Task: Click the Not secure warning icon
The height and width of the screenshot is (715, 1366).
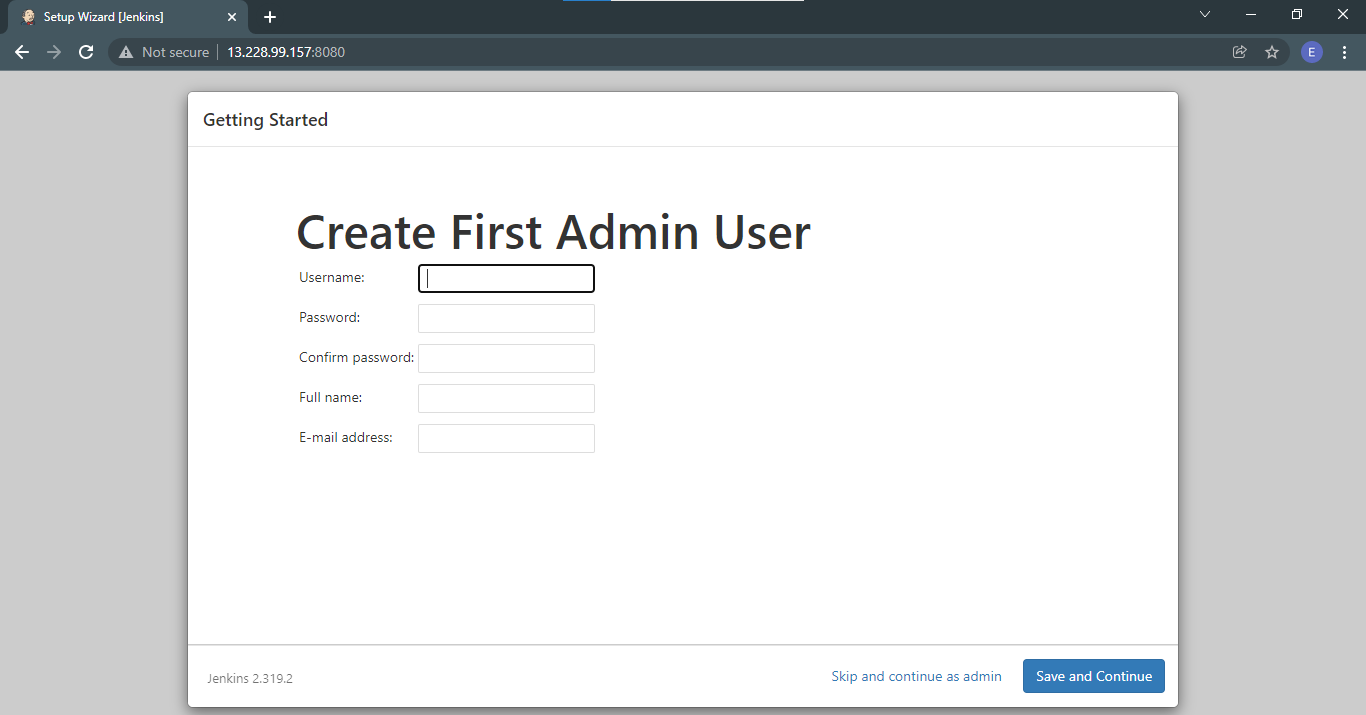Action: pyautogui.click(x=126, y=52)
